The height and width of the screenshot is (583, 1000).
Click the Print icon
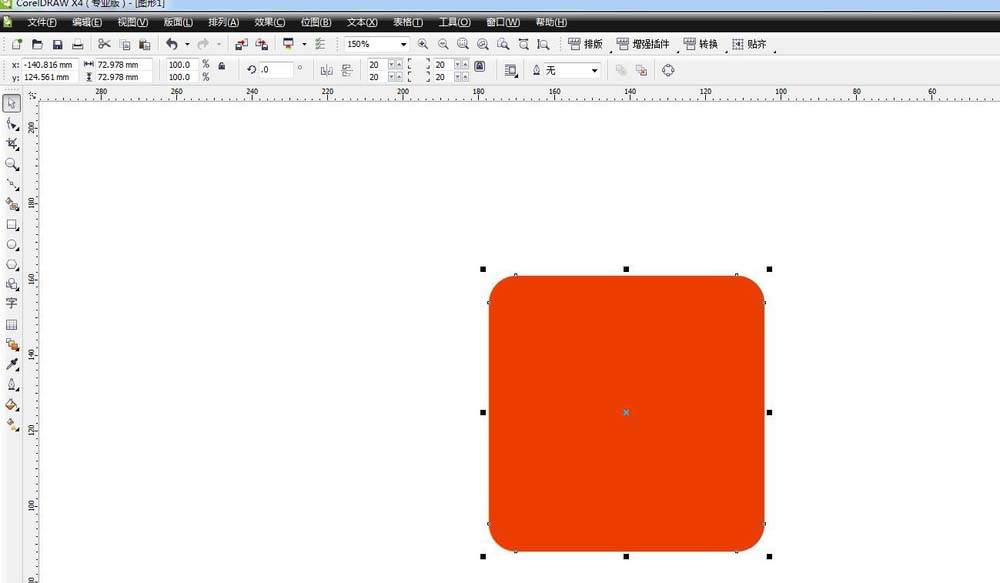pos(77,45)
